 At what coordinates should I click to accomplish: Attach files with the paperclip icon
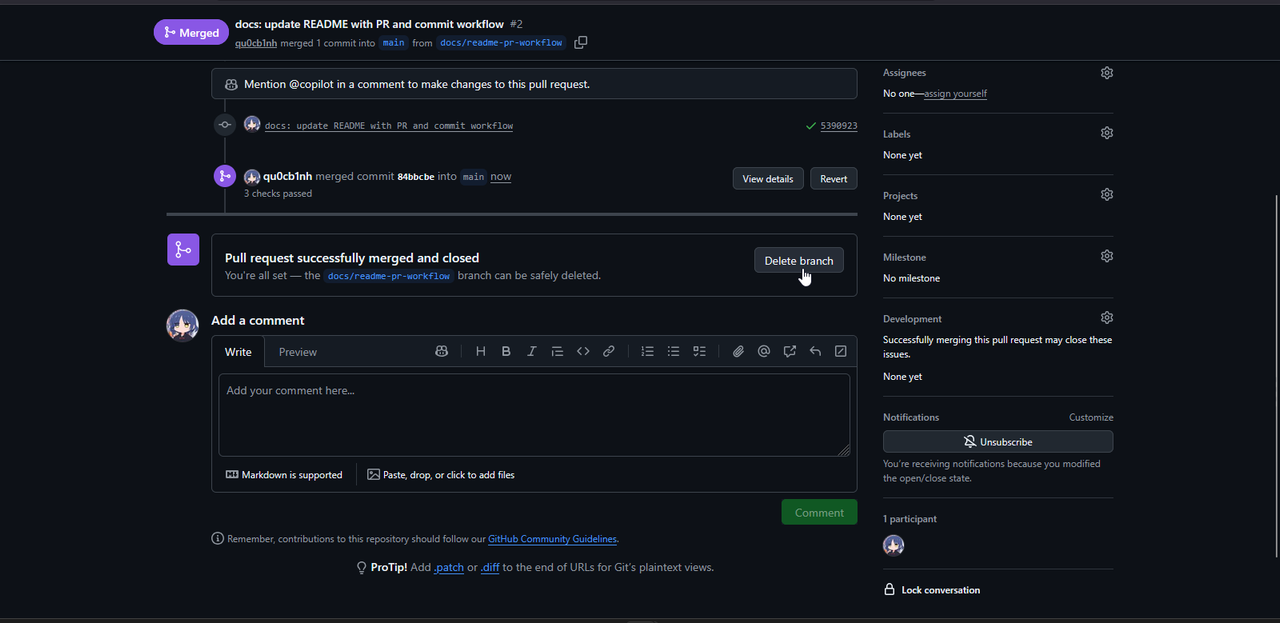[738, 351]
